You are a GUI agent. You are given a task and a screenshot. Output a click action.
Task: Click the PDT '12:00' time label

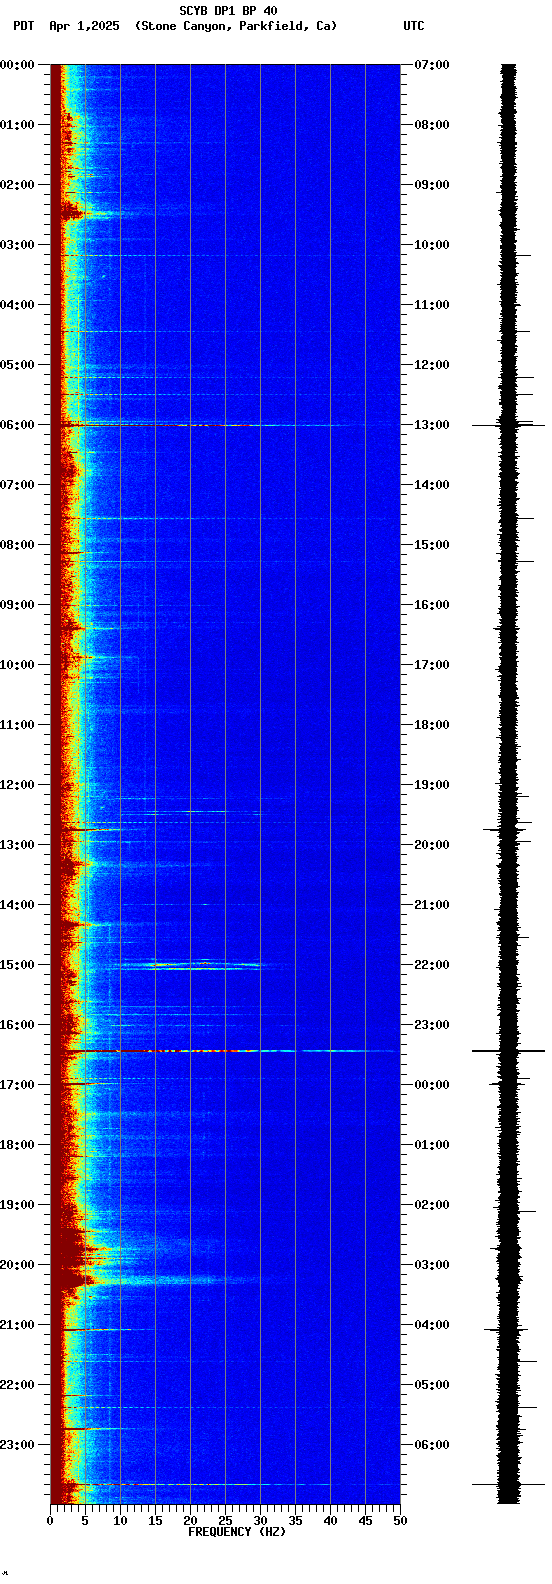pyautogui.click(x=17, y=785)
